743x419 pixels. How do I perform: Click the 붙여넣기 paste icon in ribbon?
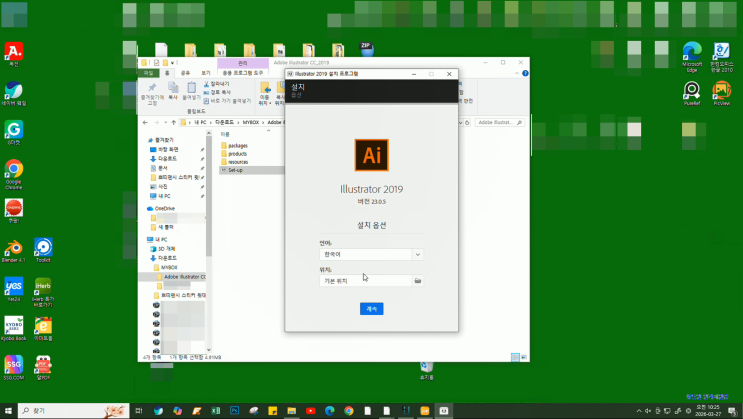click(191, 91)
